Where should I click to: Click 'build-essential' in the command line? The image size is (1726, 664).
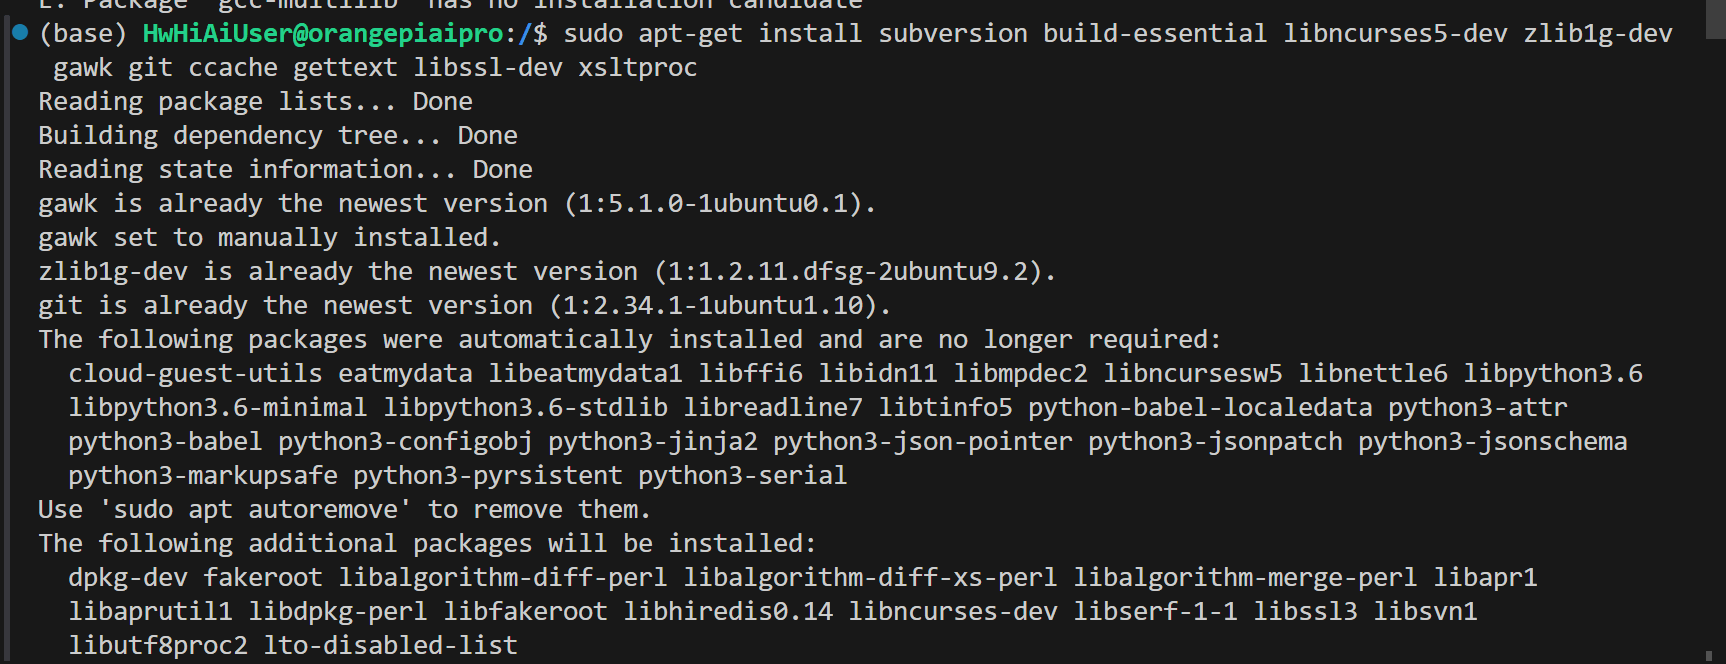[x=1155, y=33]
